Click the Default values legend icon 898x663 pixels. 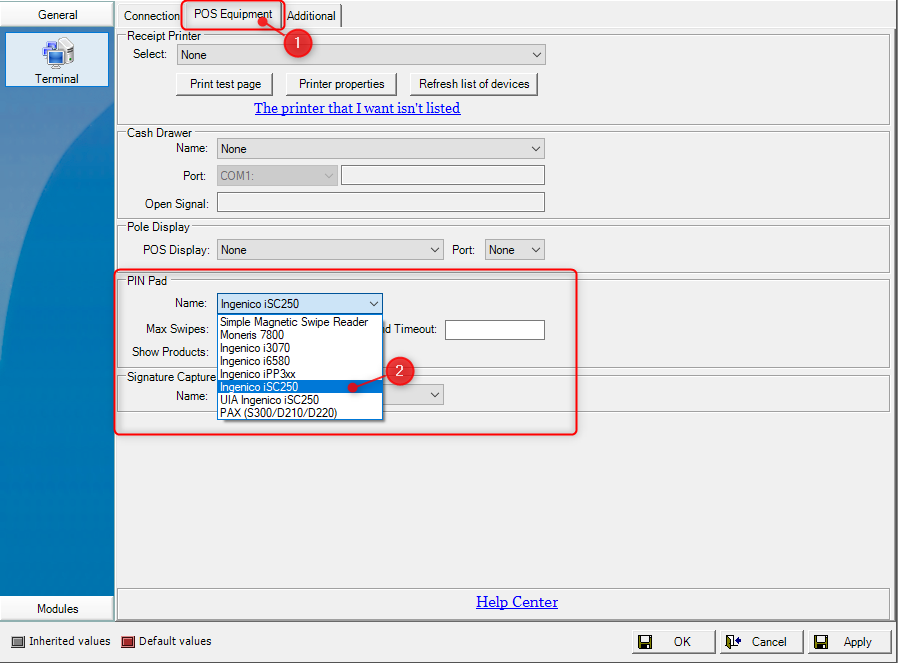[128, 642]
